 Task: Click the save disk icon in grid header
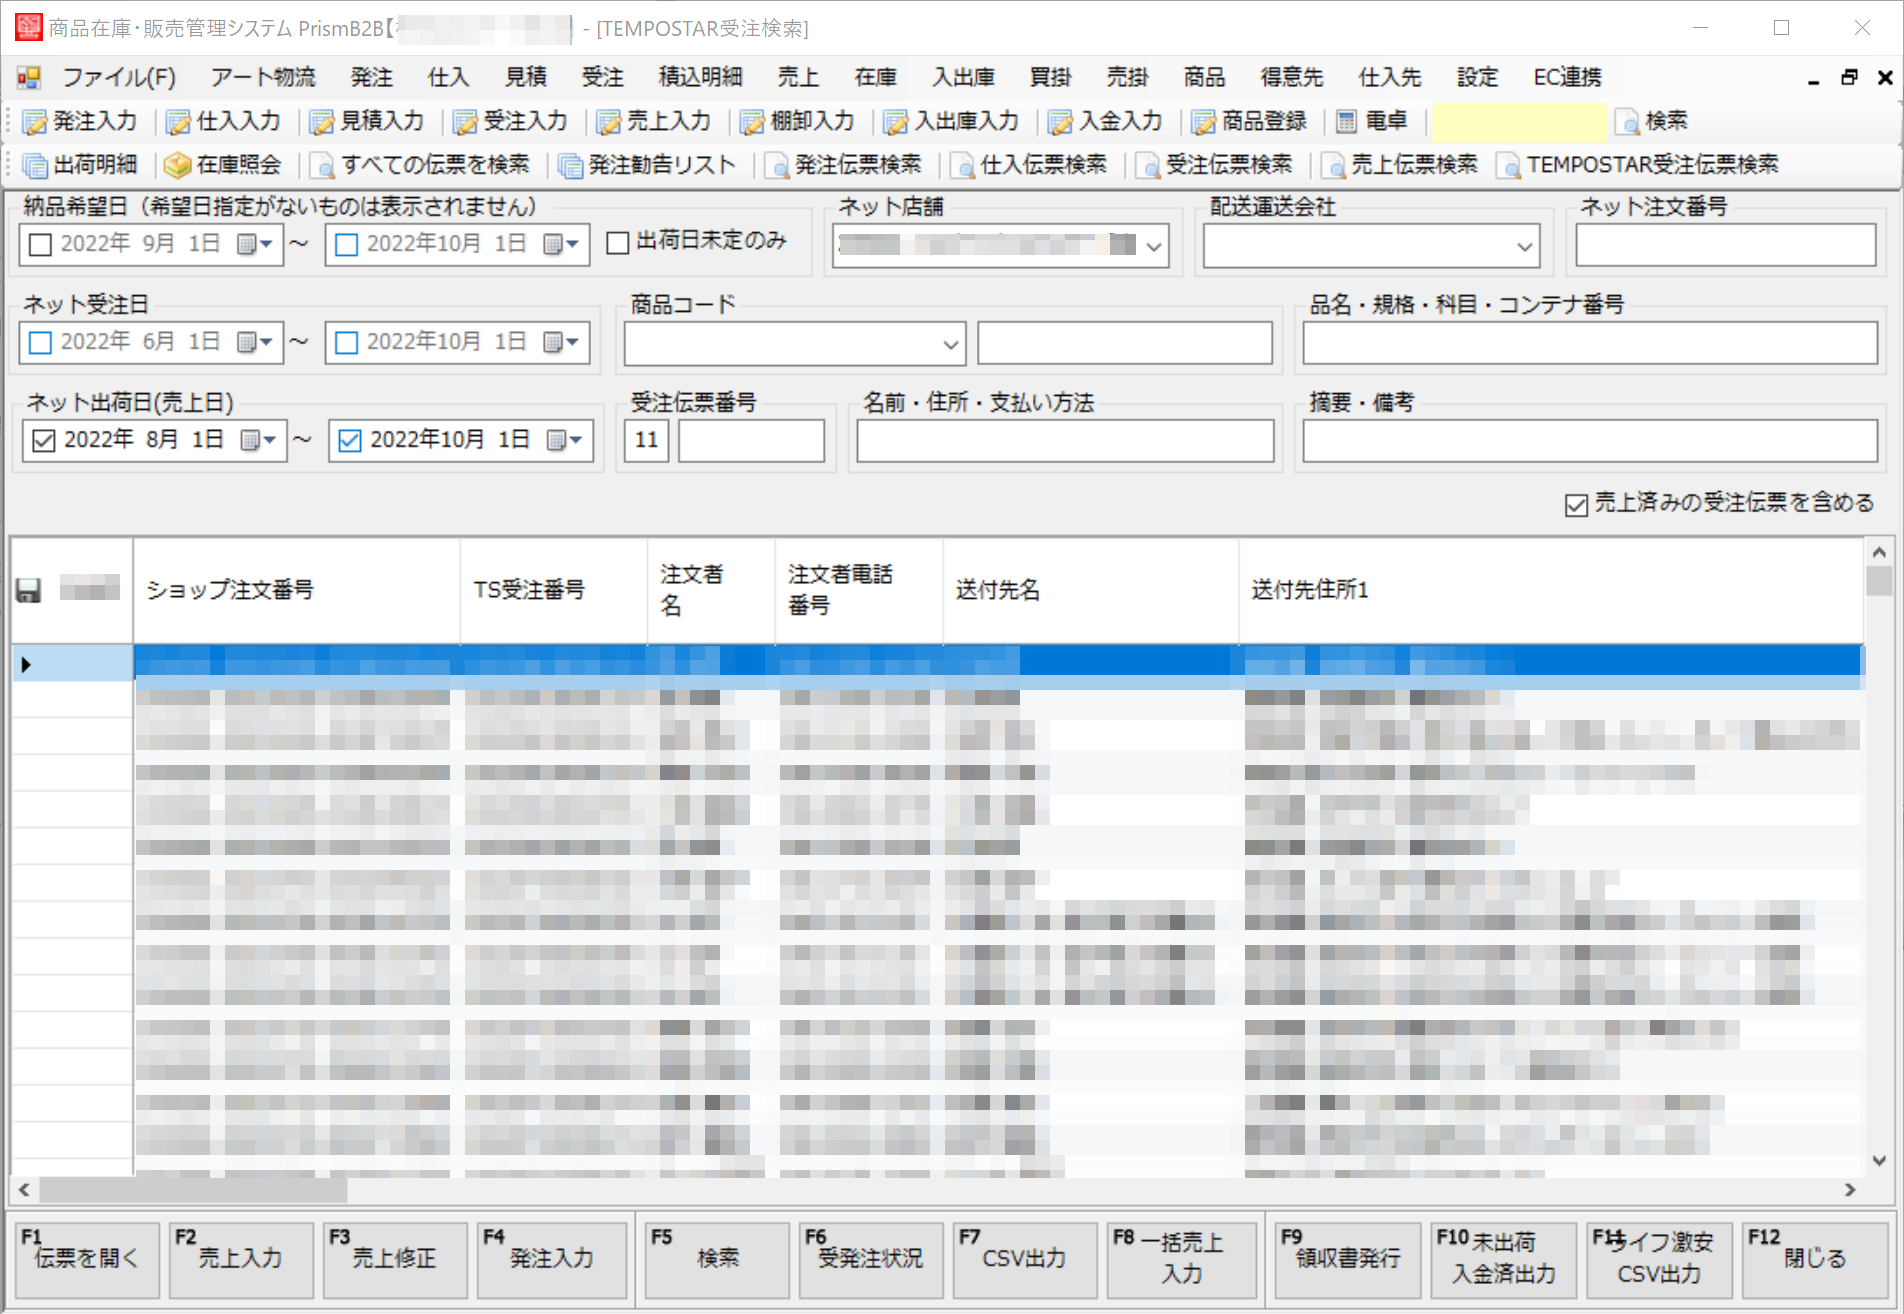click(28, 591)
